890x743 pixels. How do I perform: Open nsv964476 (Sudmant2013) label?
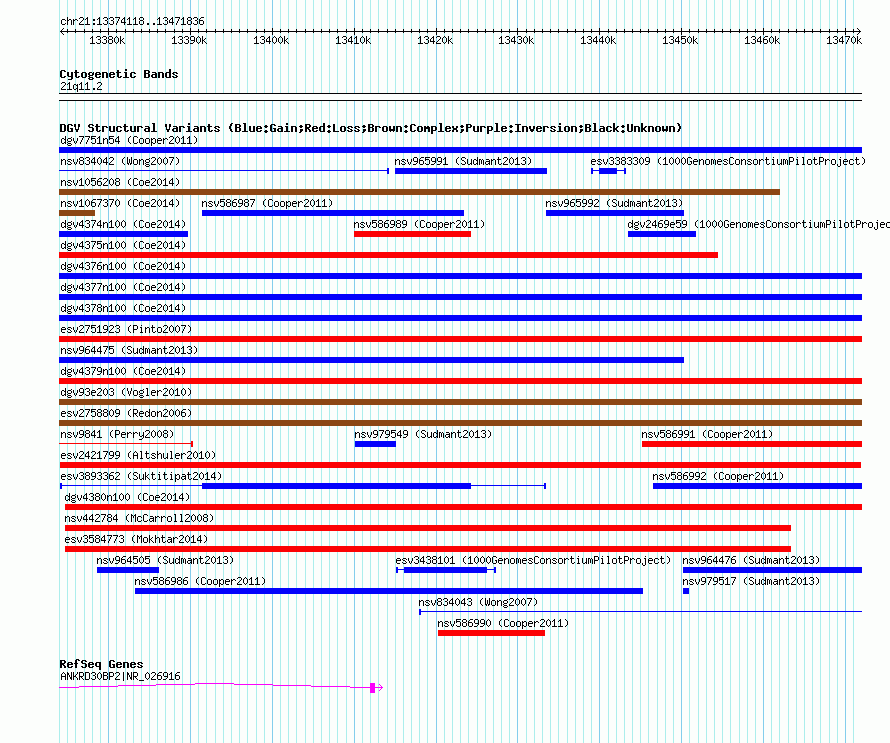coord(752,560)
